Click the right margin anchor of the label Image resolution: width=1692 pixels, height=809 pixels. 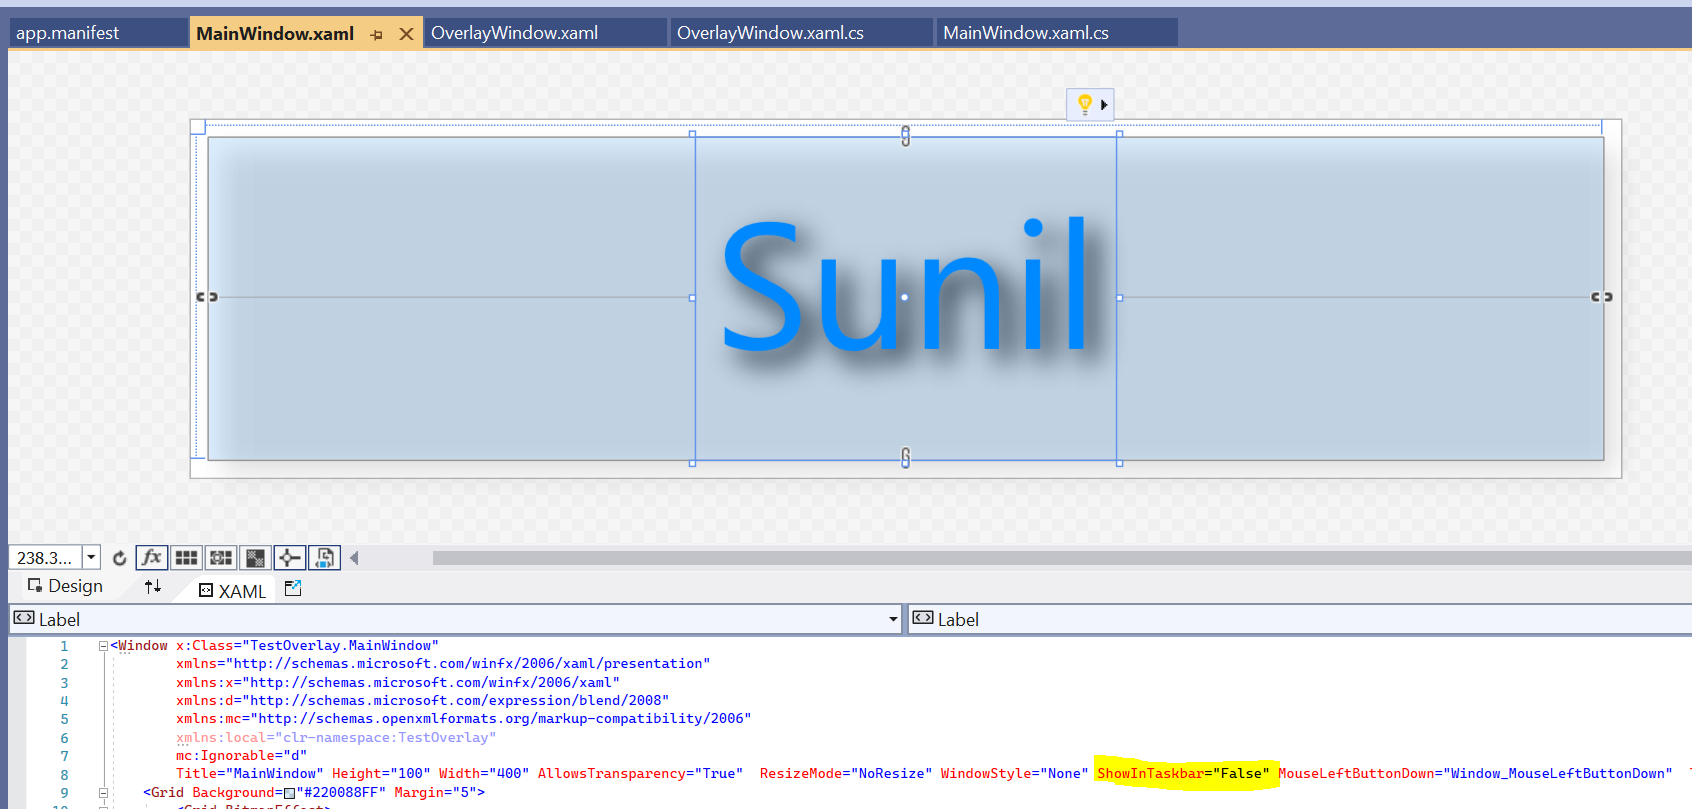click(1602, 297)
